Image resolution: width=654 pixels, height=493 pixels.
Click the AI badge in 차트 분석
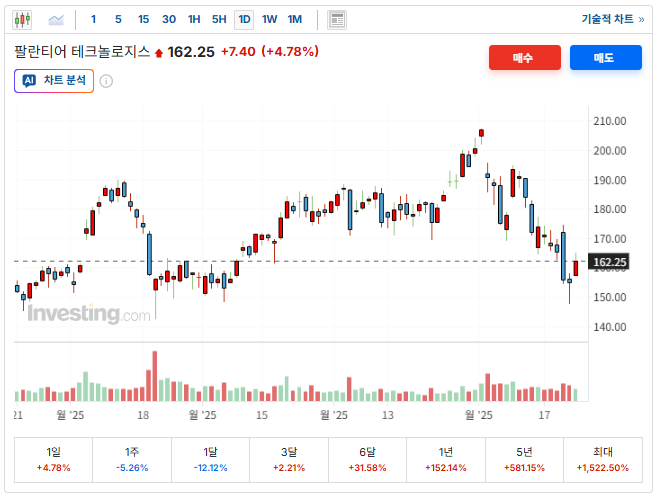[x=29, y=80]
